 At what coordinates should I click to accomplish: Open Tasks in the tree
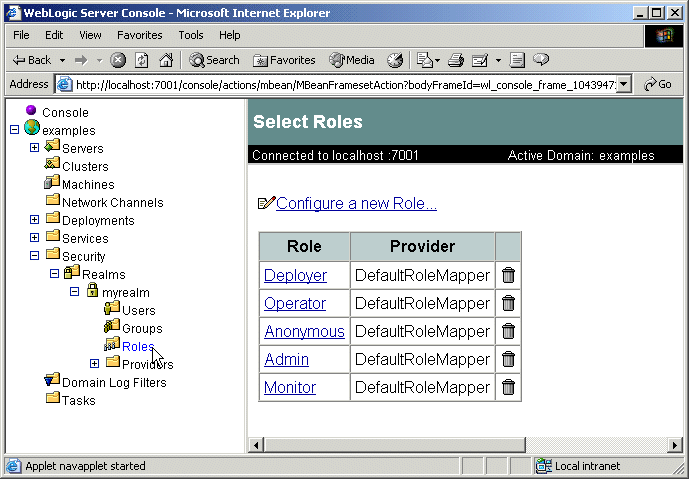pyautogui.click(x=79, y=401)
